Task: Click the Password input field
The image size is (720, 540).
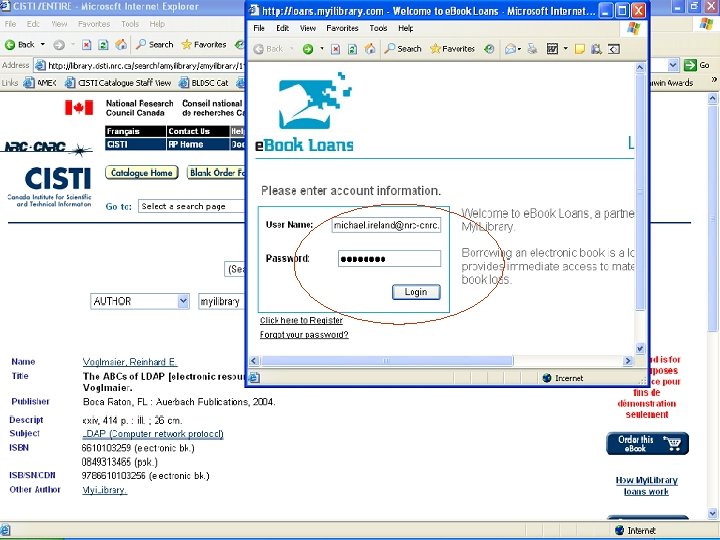Action: click(x=389, y=259)
